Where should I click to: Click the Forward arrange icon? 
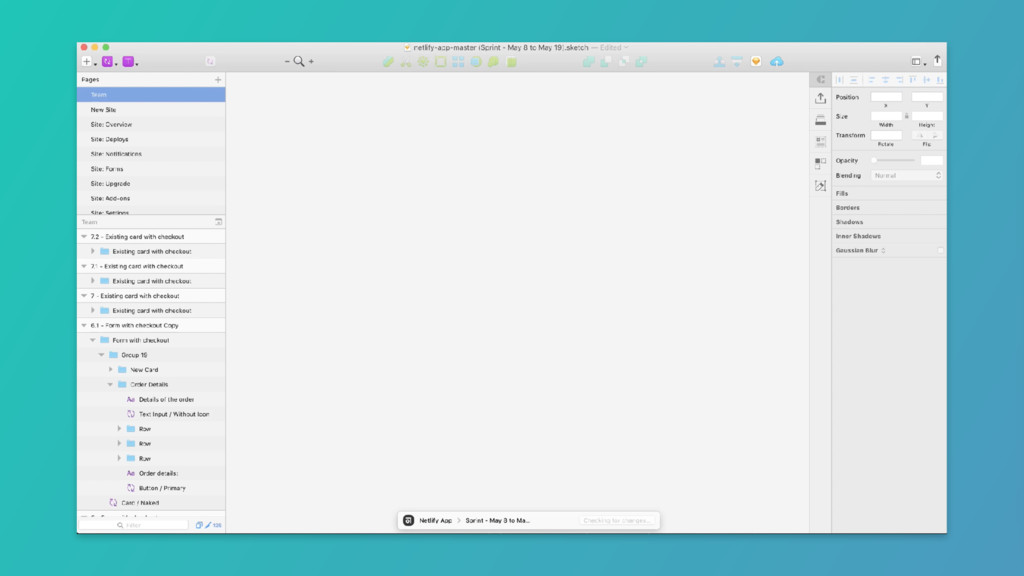(x=719, y=61)
